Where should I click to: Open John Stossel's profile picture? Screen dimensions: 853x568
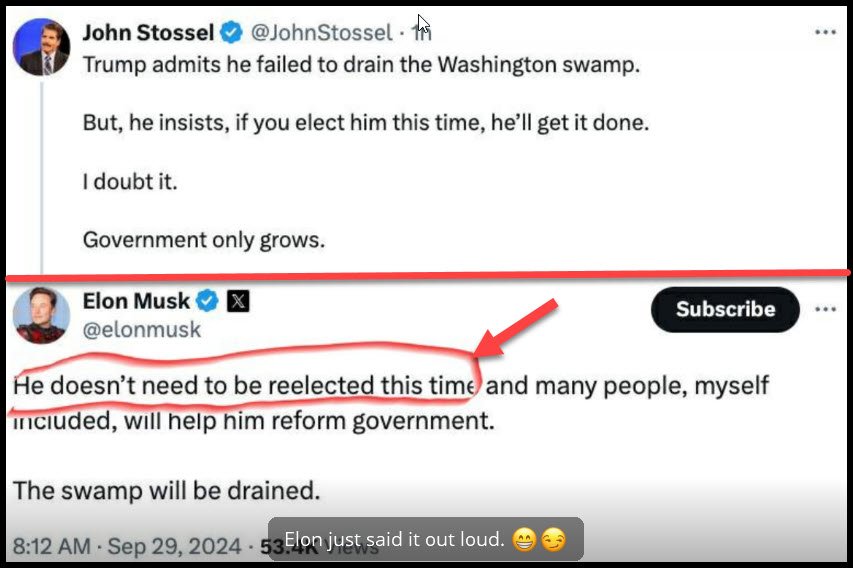tap(44, 47)
